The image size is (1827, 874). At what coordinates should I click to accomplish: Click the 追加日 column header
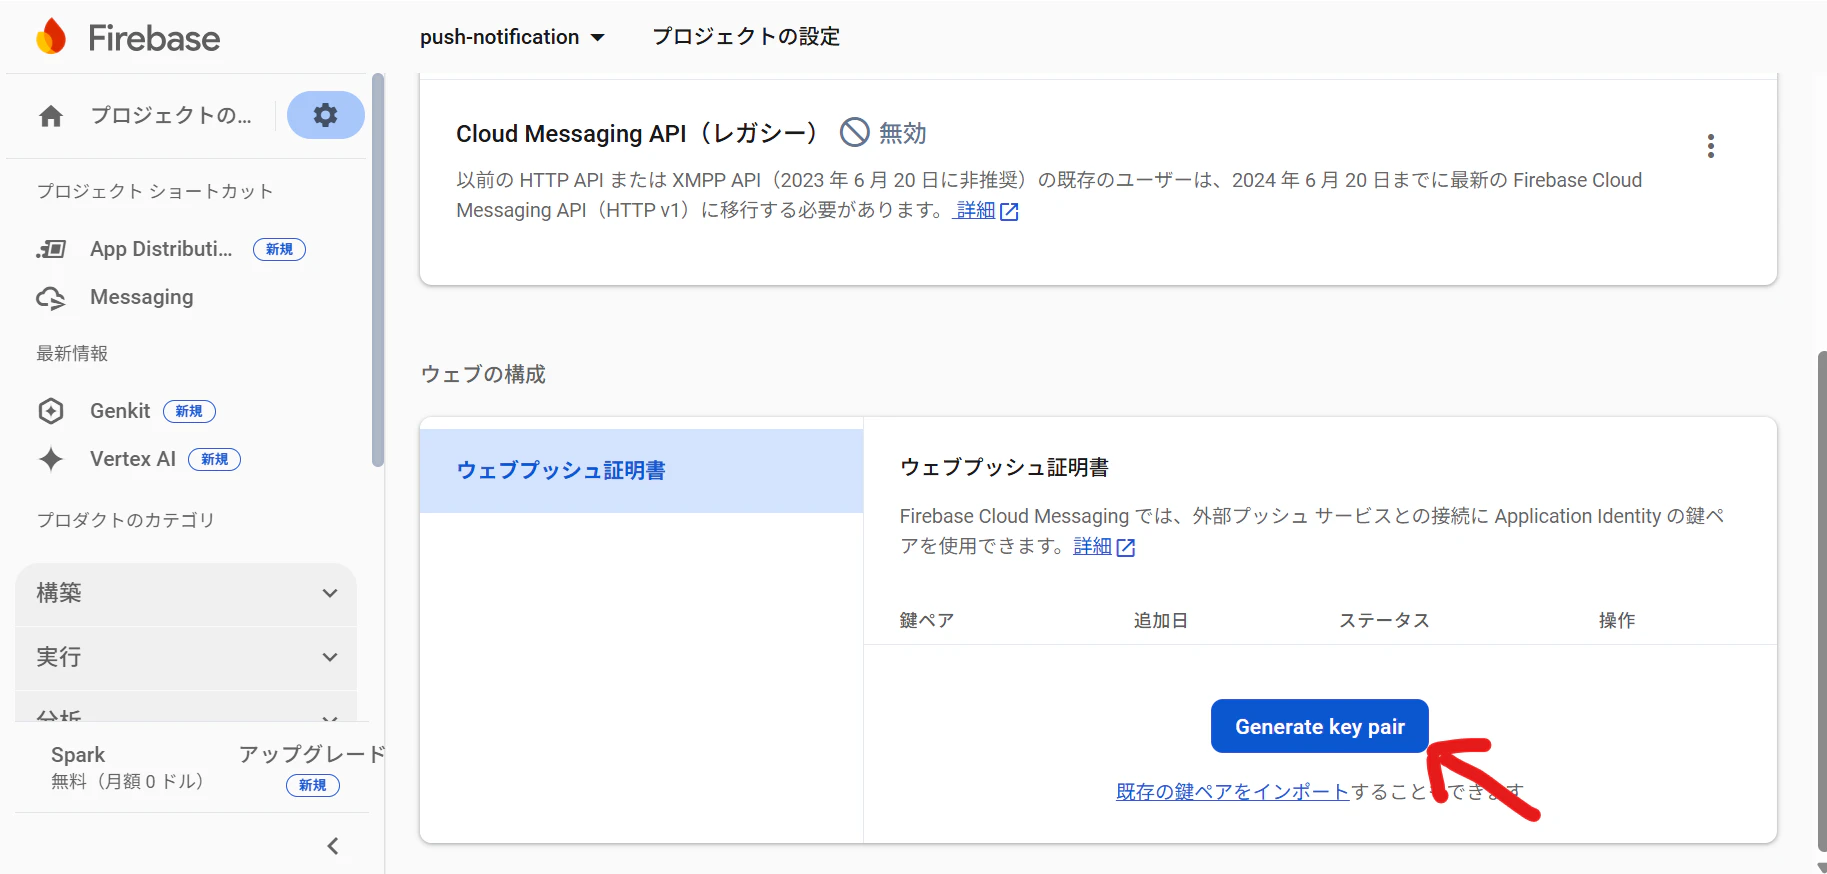[x=1160, y=620]
